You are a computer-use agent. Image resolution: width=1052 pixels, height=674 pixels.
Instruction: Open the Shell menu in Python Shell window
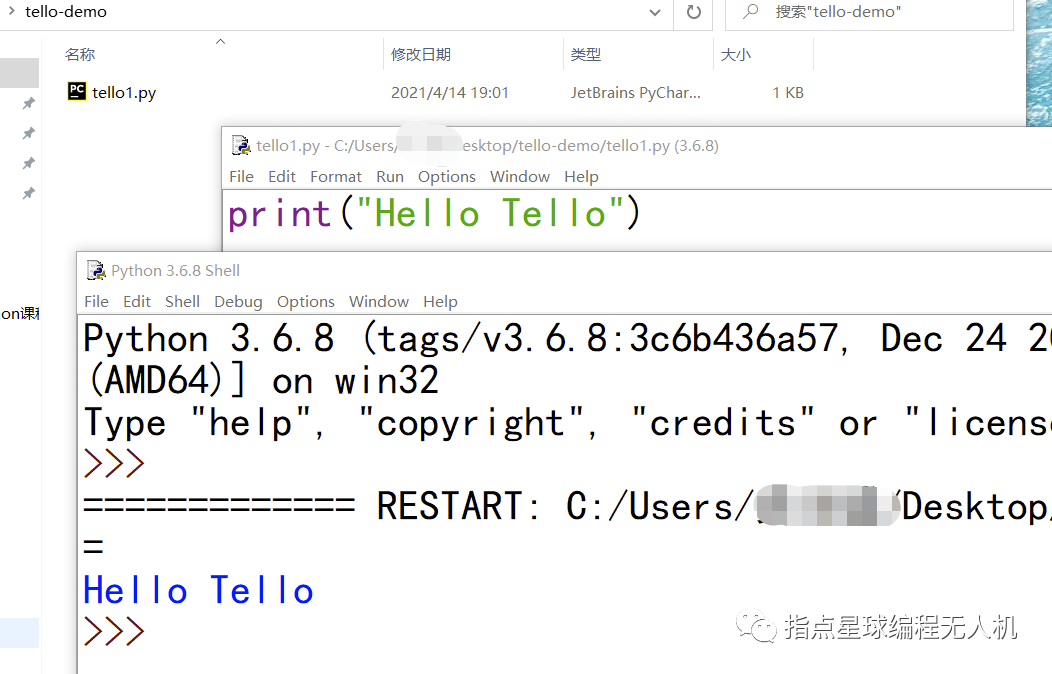[182, 301]
